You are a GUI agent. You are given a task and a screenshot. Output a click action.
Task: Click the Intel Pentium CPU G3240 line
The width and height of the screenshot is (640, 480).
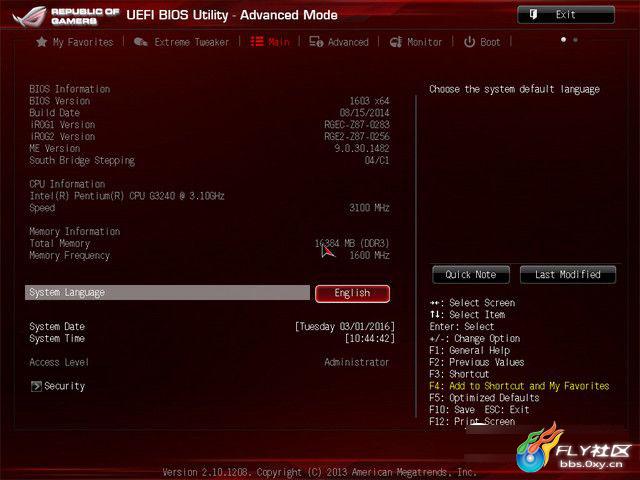point(127,196)
